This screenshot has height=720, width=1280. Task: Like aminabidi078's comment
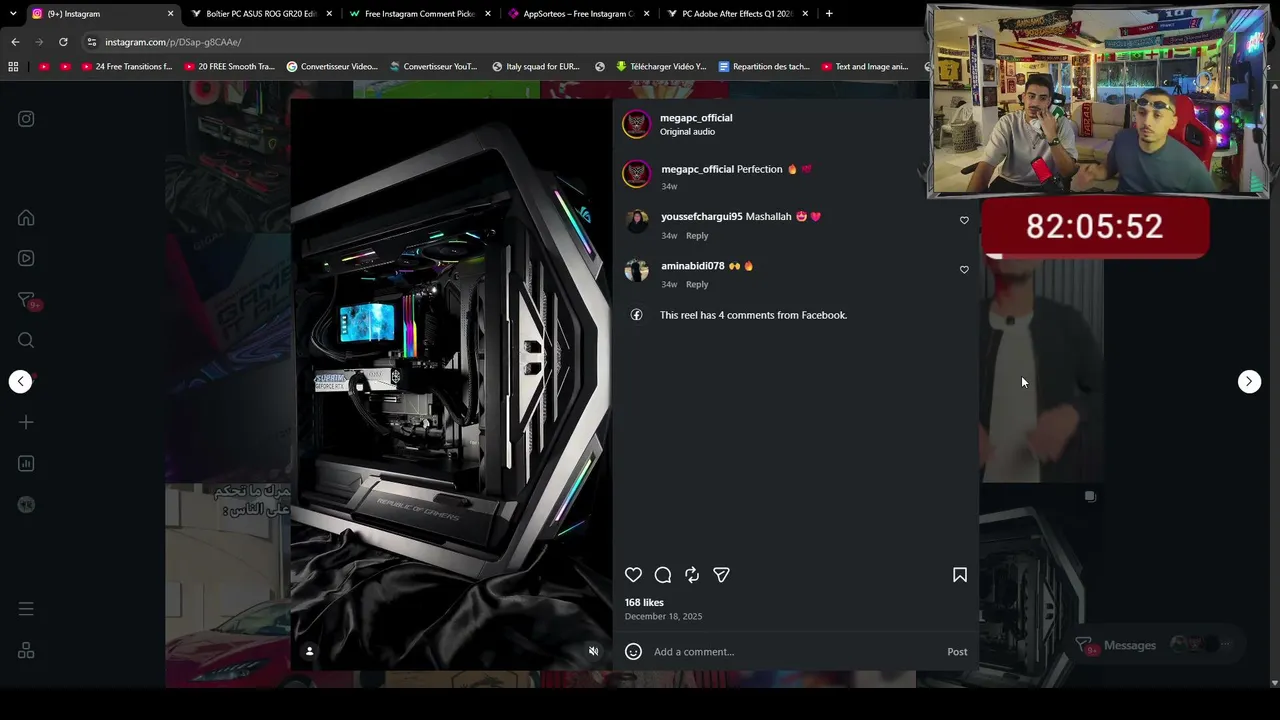(964, 270)
